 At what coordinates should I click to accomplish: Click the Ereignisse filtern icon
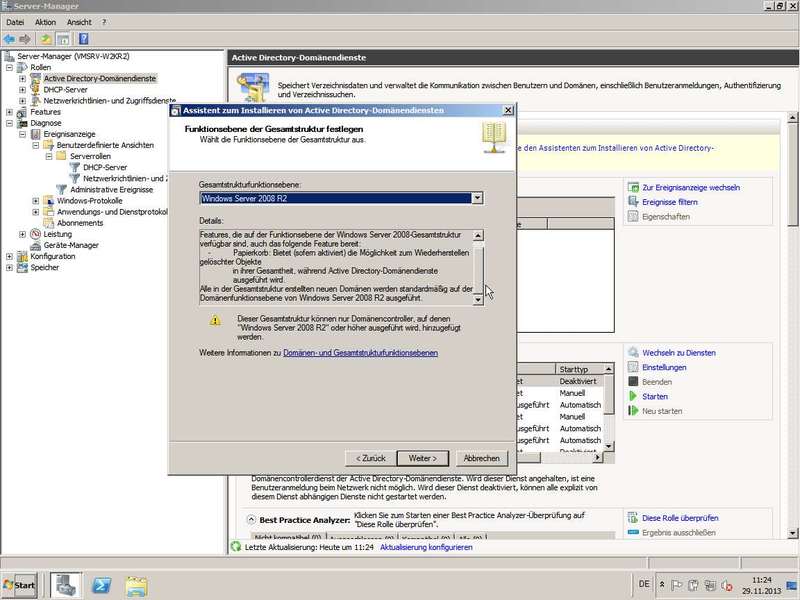point(634,202)
